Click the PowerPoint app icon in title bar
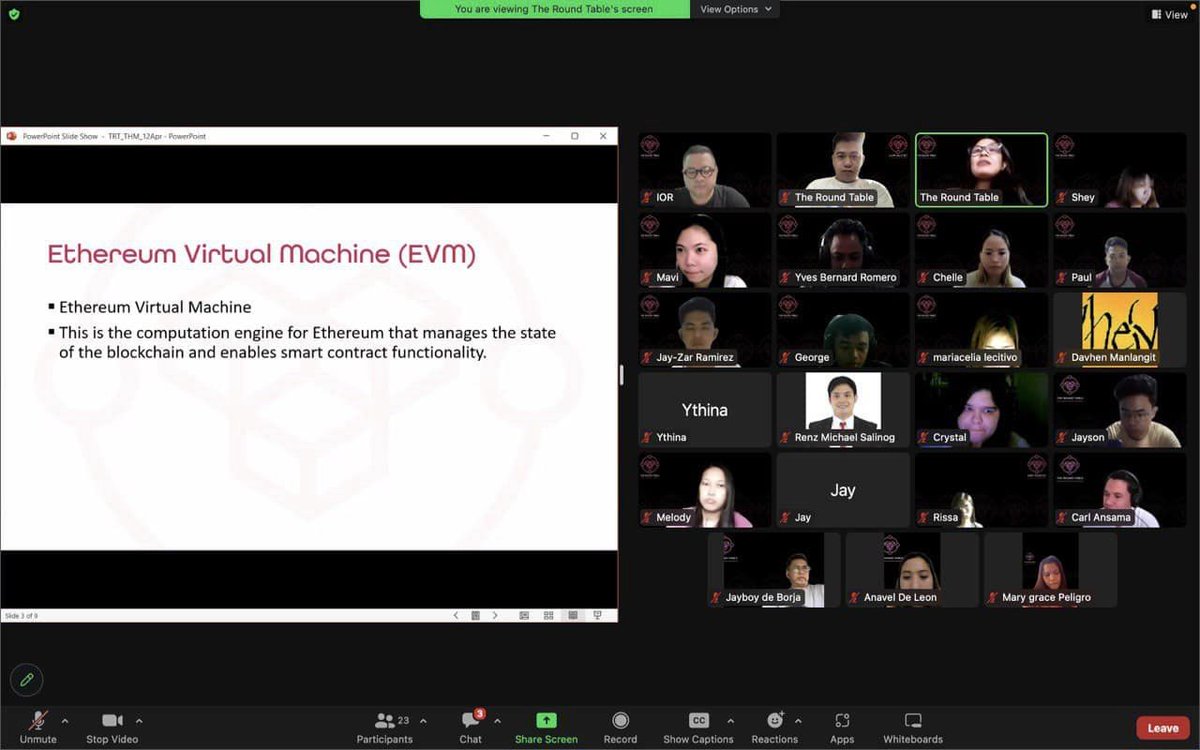Image resolution: width=1200 pixels, height=750 pixels. click(11, 136)
